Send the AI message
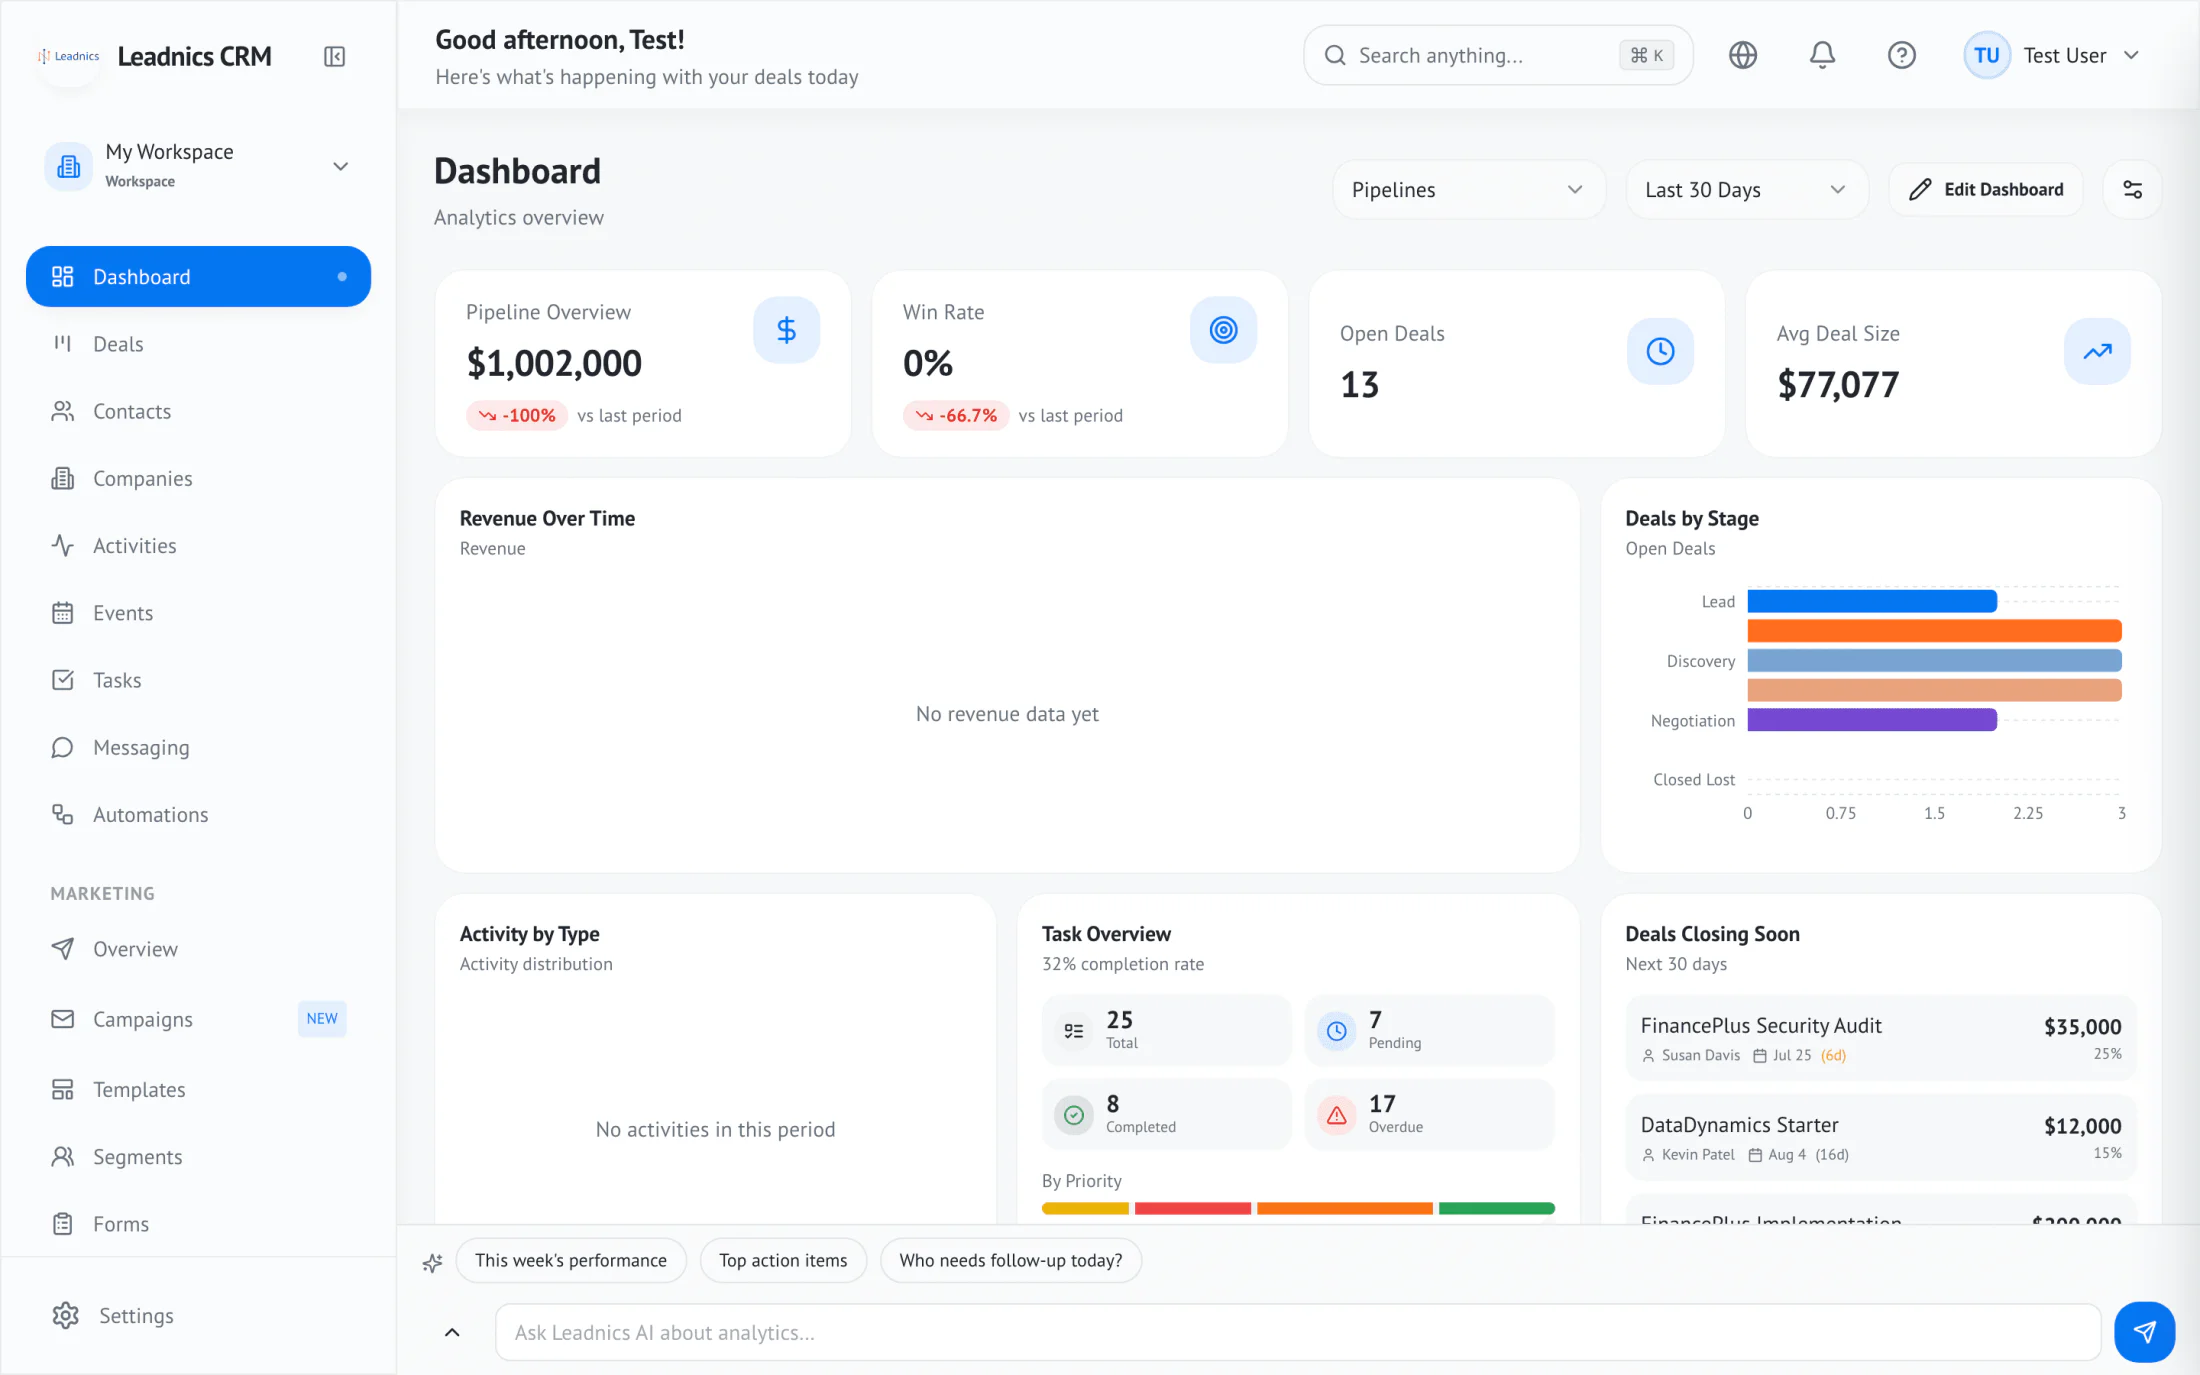The height and width of the screenshot is (1375, 2200). (2144, 1332)
